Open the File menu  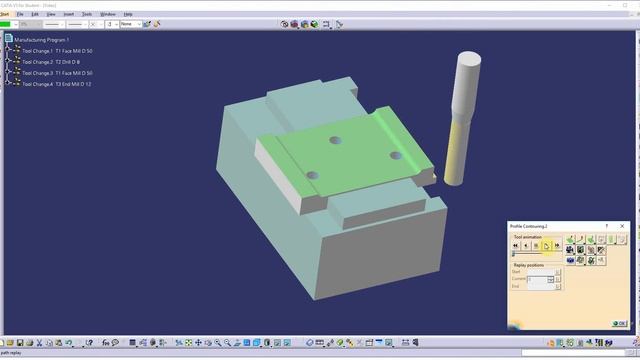point(20,14)
